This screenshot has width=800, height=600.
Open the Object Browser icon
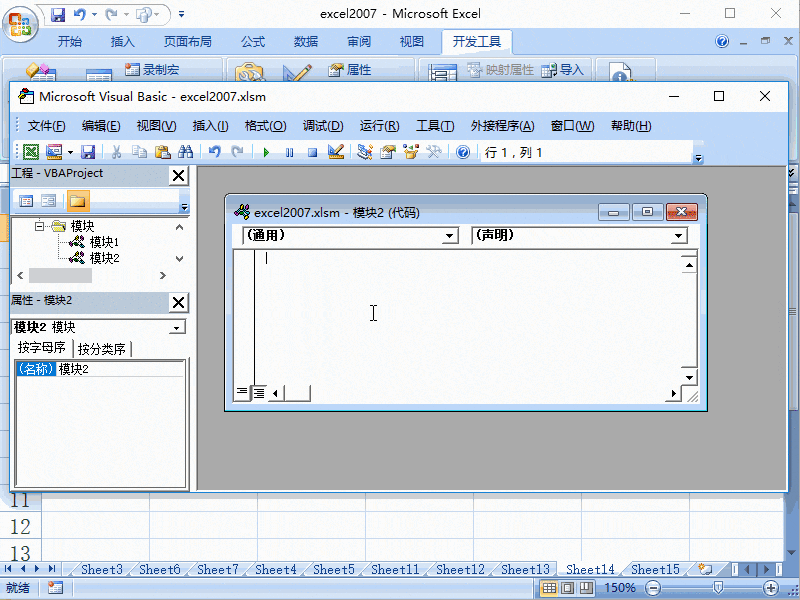tap(411, 151)
